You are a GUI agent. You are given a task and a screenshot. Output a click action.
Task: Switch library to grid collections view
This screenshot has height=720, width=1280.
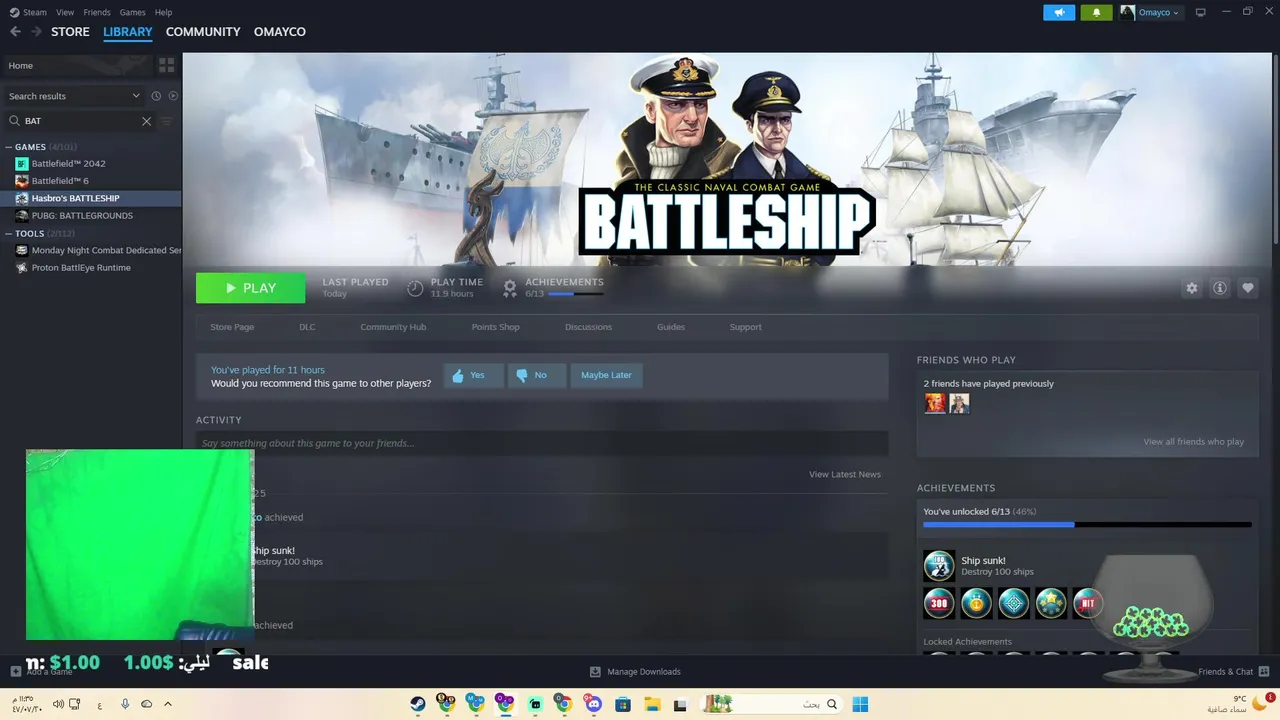pos(167,65)
